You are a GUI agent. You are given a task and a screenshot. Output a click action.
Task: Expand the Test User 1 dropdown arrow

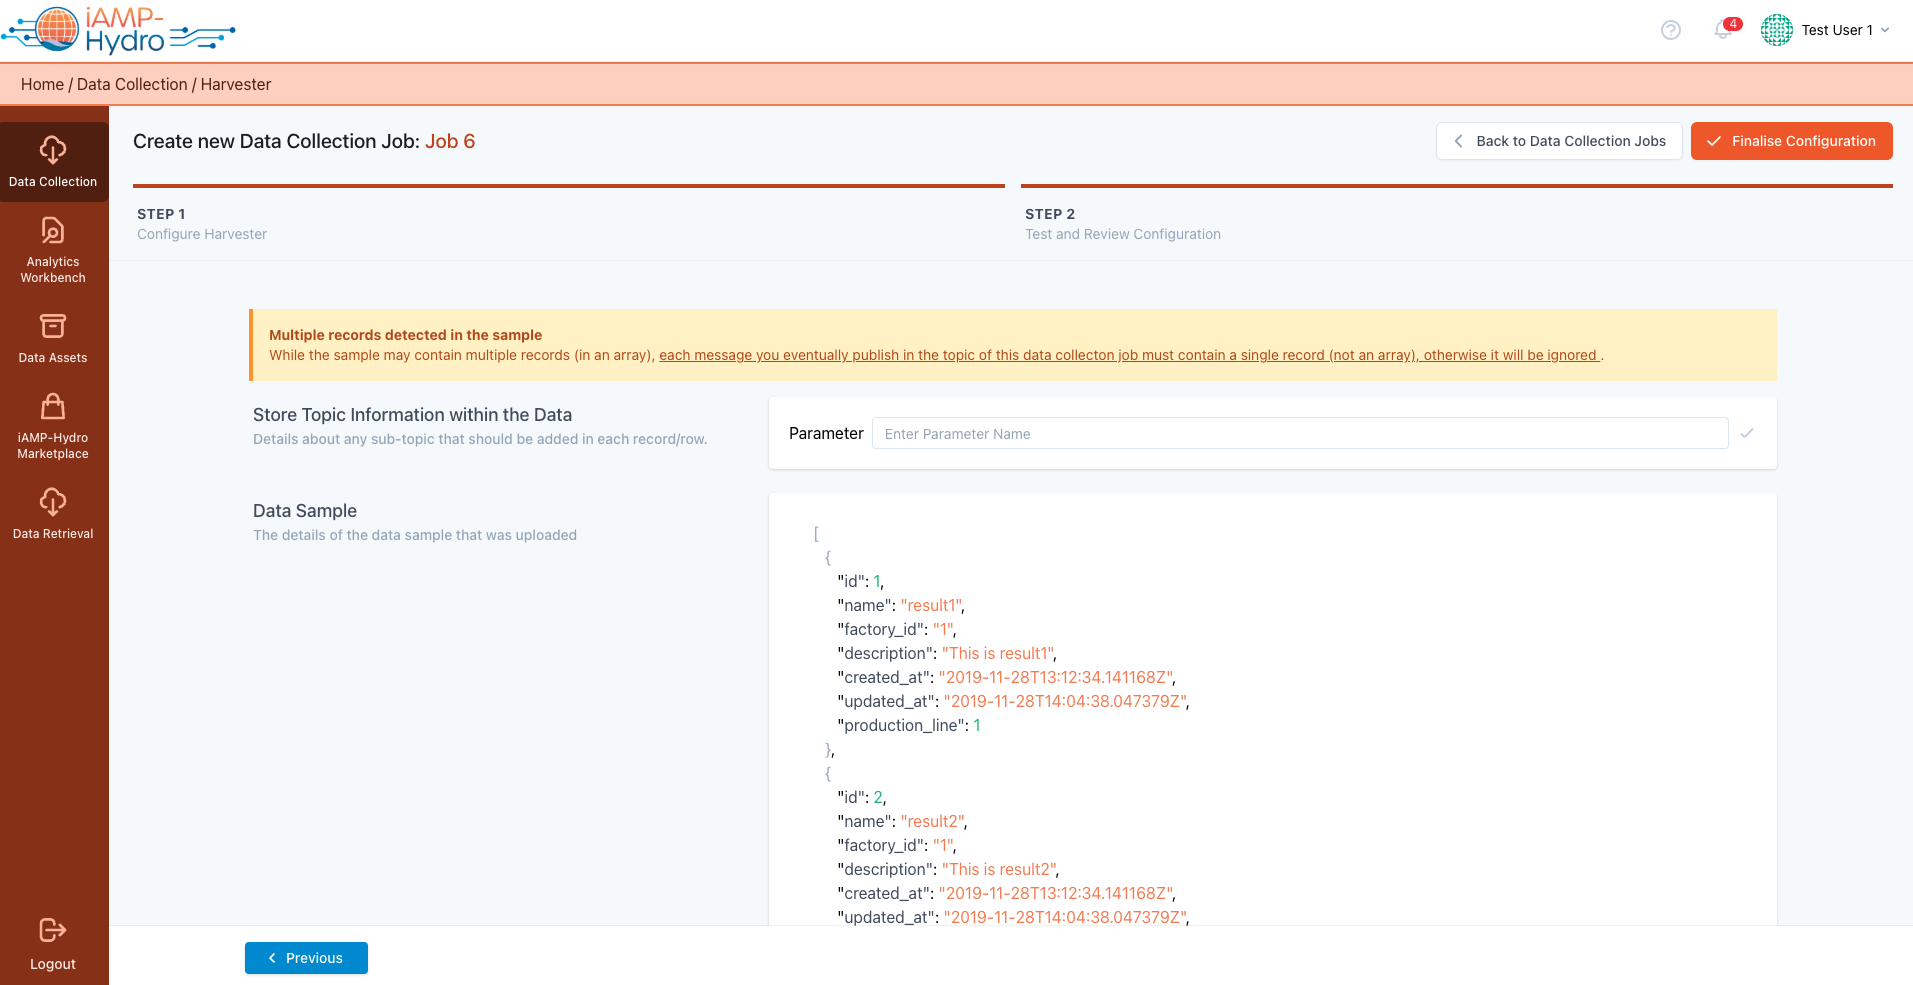(1885, 30)
